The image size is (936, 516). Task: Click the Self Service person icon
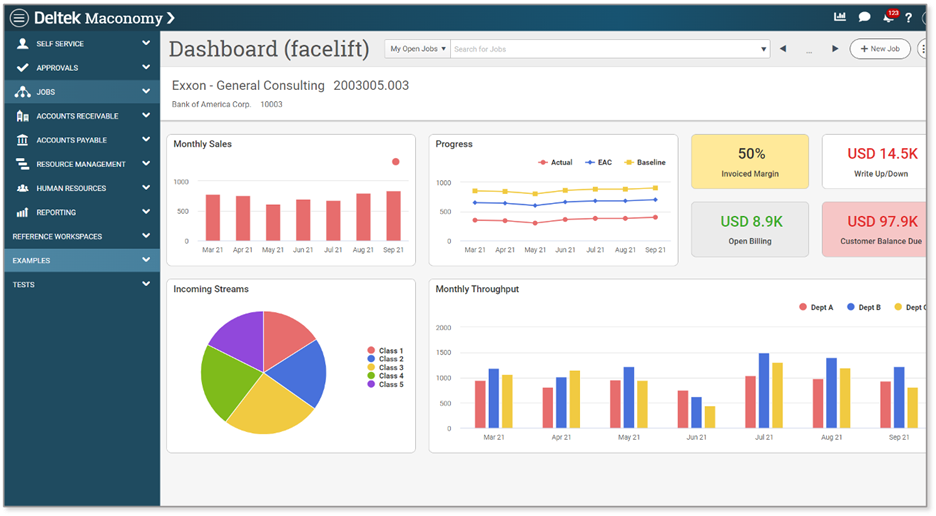[x=23, y=44]
